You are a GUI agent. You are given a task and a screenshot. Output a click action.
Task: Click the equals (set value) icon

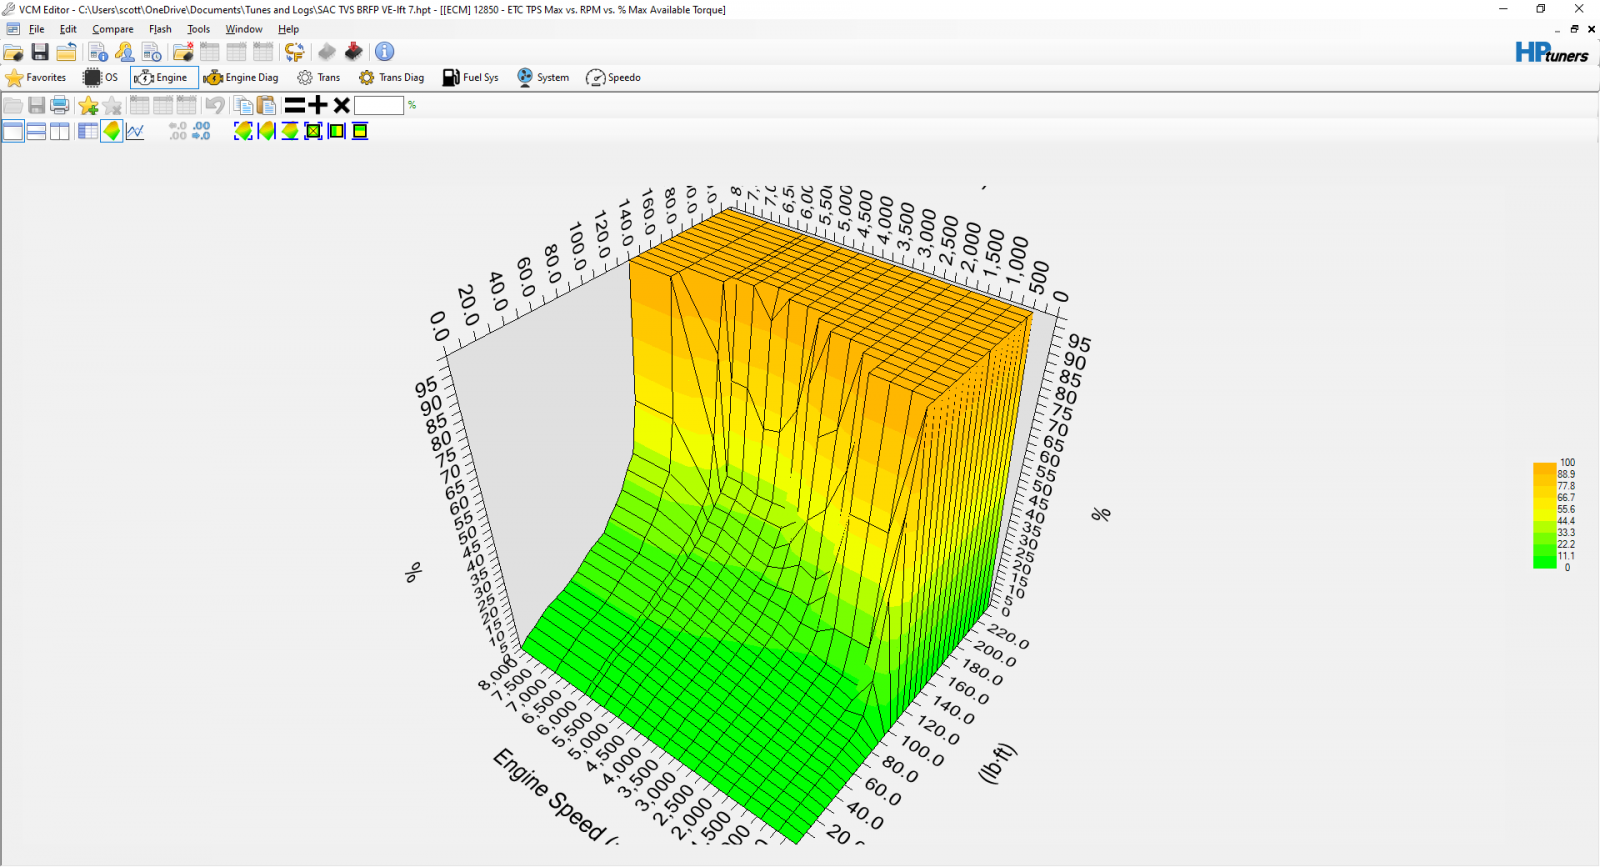click(294, 105)
